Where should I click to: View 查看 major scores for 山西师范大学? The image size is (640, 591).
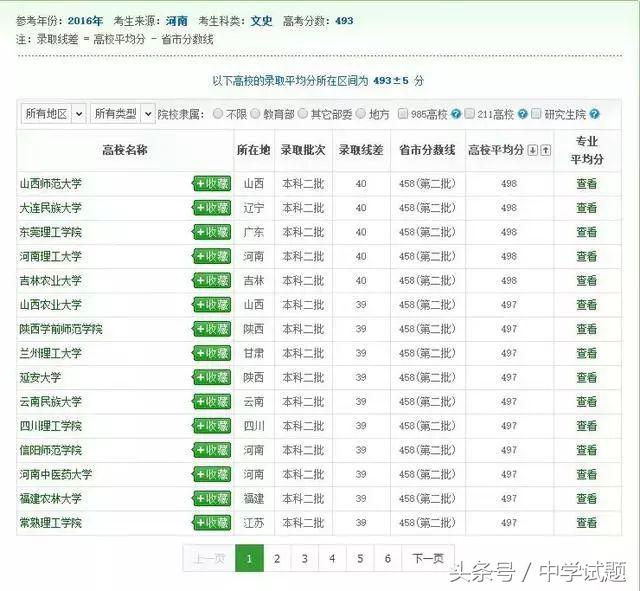pyautogui.click(x=587, y=184)
